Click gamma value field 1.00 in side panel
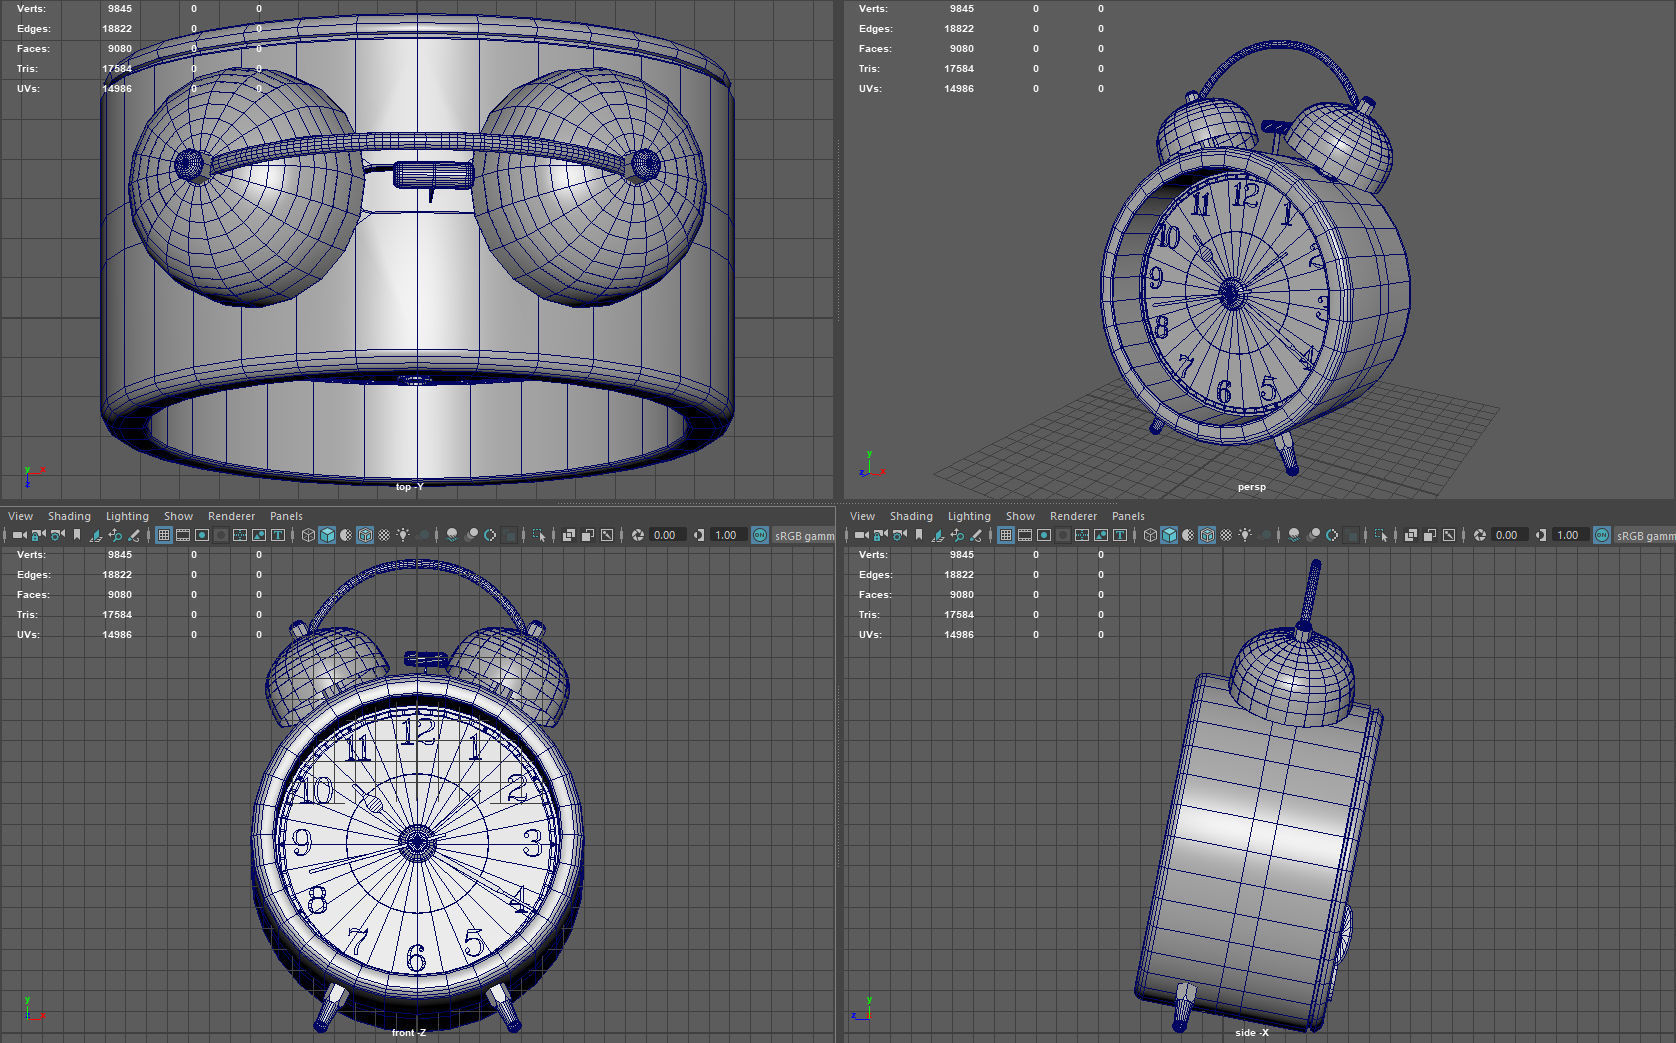This screenshot has height=1043, width=1676. pyautogui.click(x=1569, y=535)
